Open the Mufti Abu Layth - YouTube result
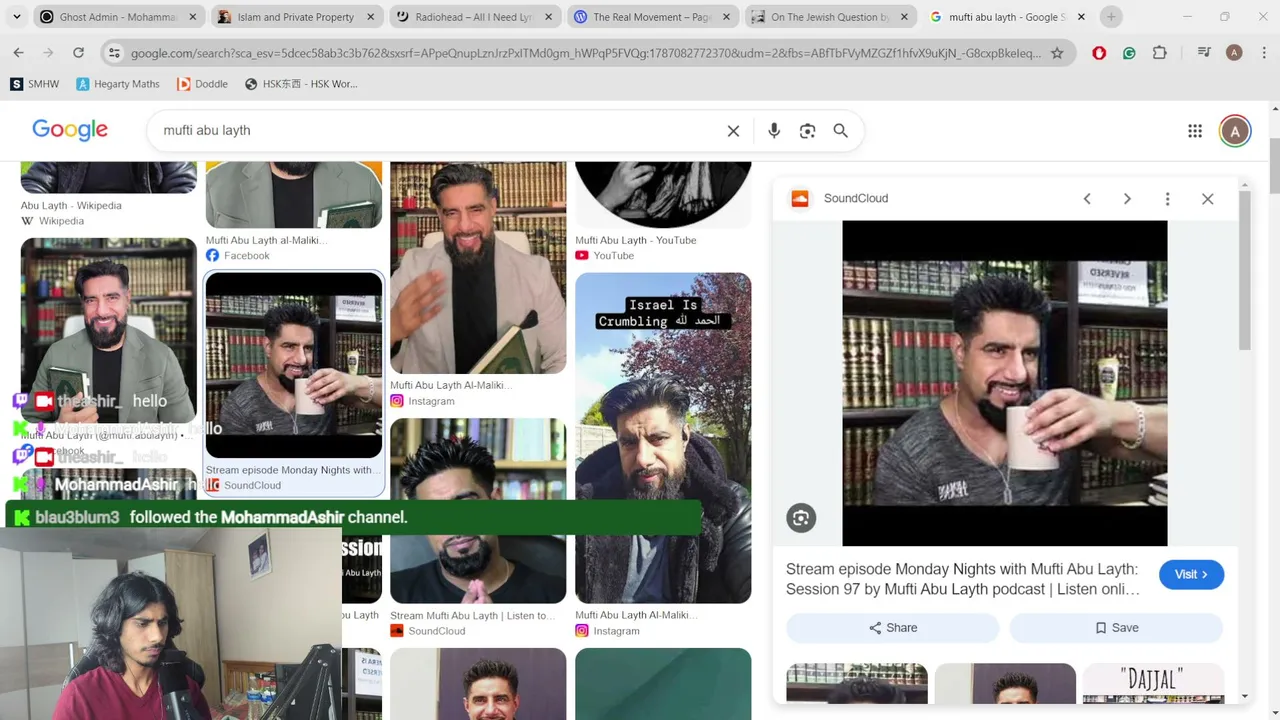This screenshot has width=1280, height=720. pyautogui.click(x=635, y=240)
